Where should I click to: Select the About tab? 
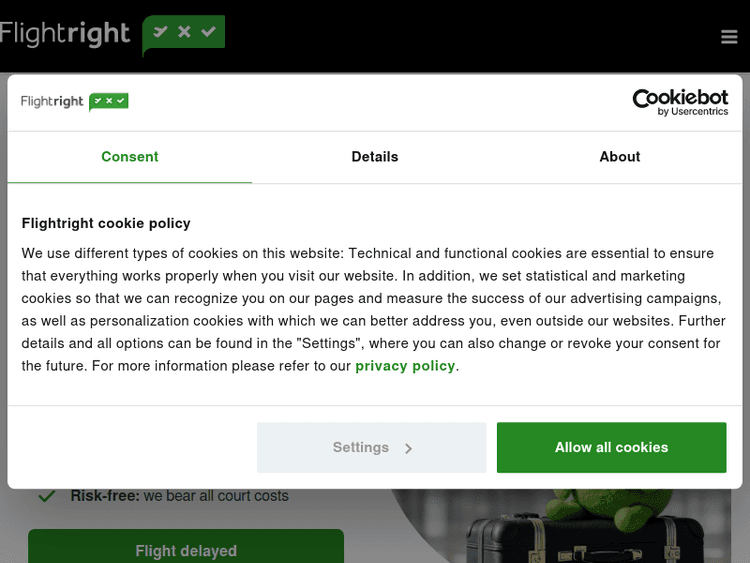coord(620,157)
